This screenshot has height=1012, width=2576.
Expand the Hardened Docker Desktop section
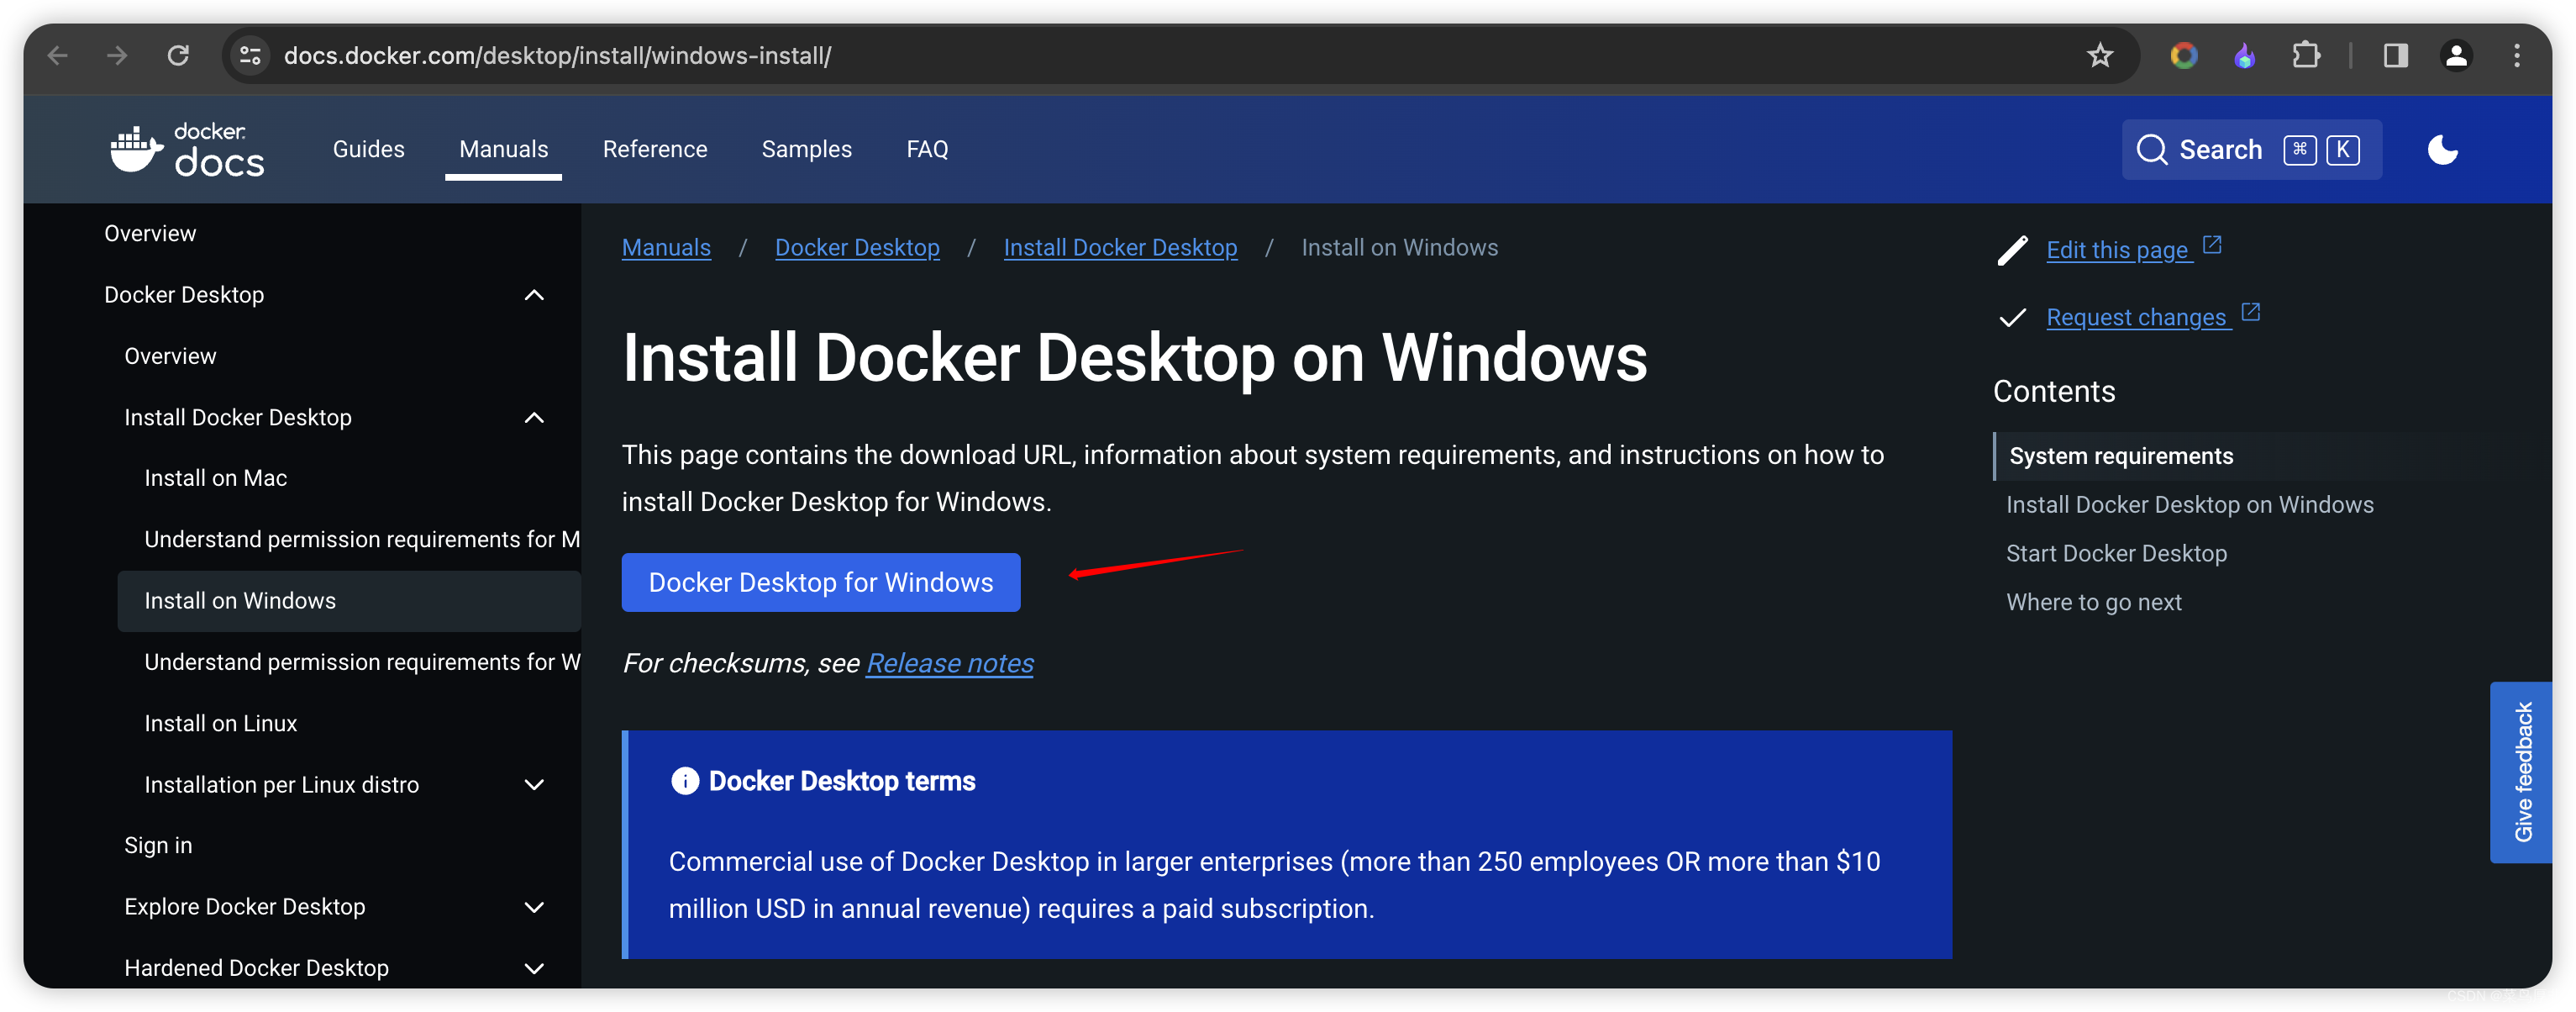point(534,968)
